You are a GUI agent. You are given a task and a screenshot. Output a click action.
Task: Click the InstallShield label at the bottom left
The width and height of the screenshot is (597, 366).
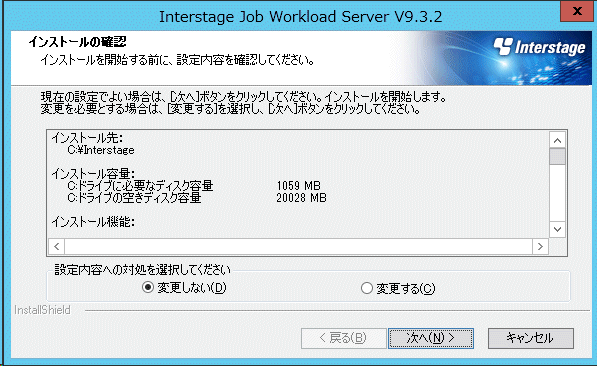[x=42, y=310]
